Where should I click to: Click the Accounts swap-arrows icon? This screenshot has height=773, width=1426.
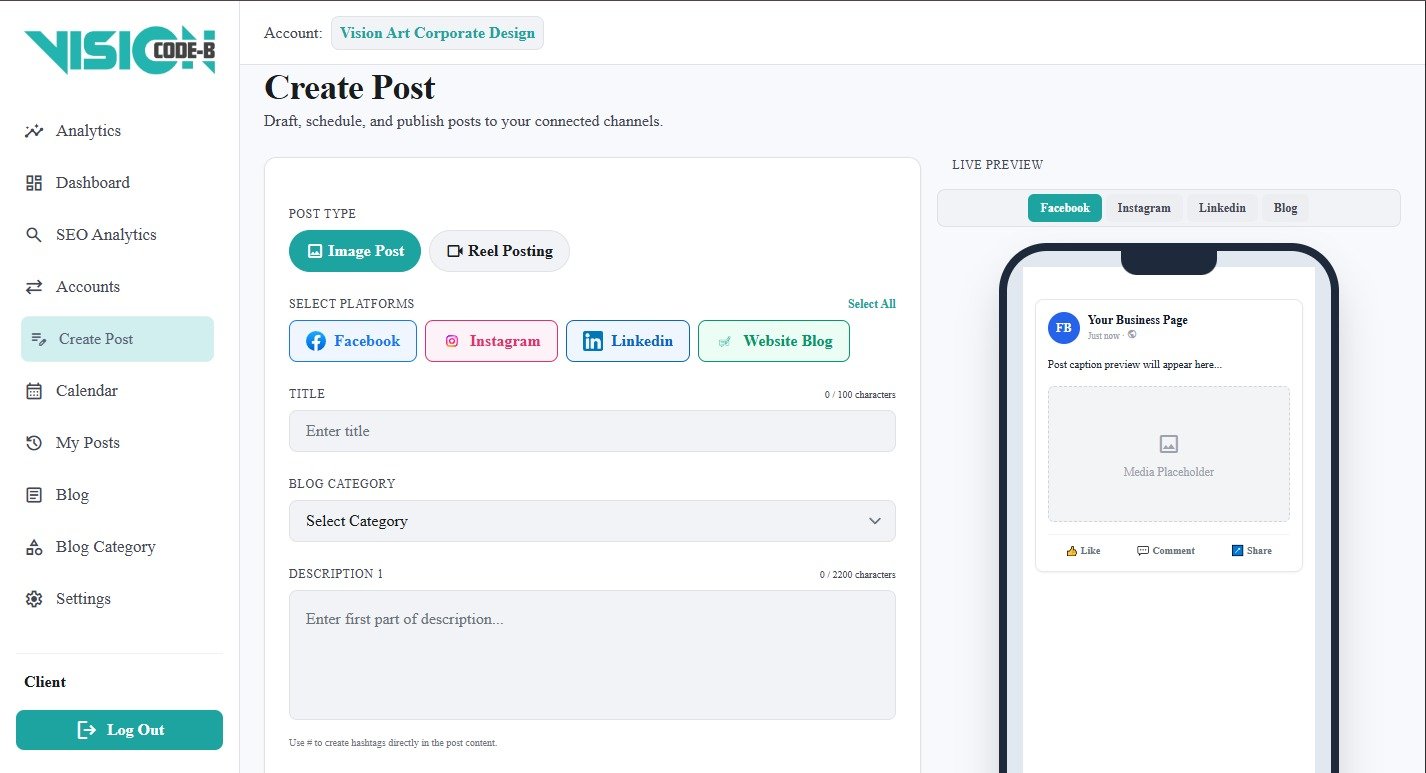coord(34,287)
